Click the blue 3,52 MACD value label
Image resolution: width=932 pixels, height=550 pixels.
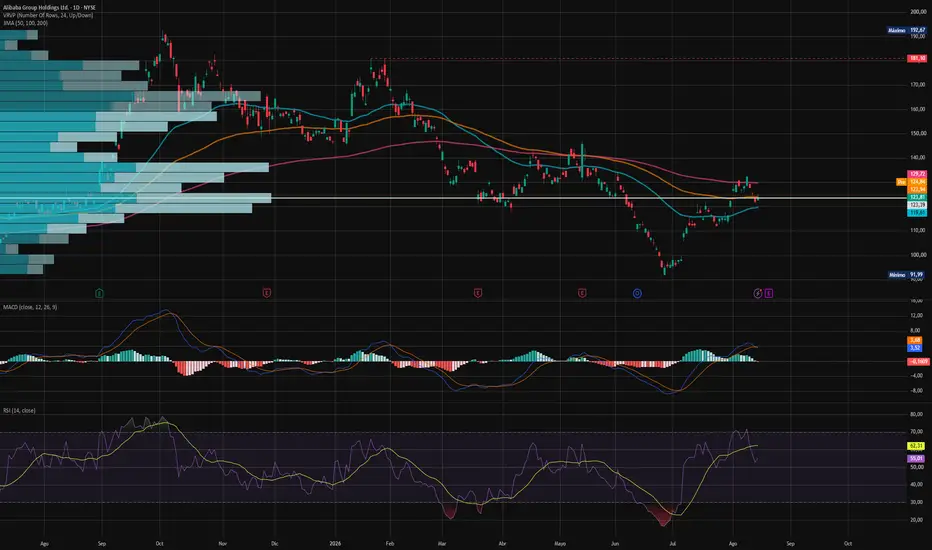point(915,348)
